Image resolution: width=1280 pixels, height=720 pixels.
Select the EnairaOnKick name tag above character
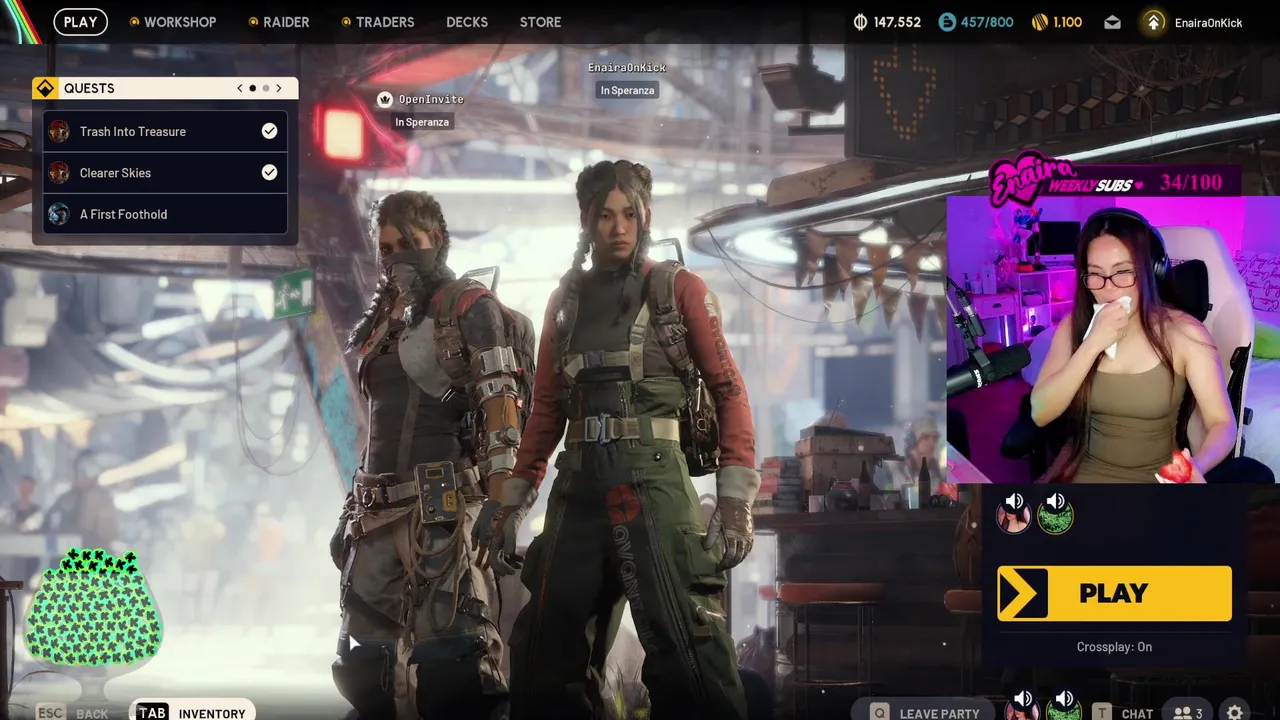[x=627, y=67]
